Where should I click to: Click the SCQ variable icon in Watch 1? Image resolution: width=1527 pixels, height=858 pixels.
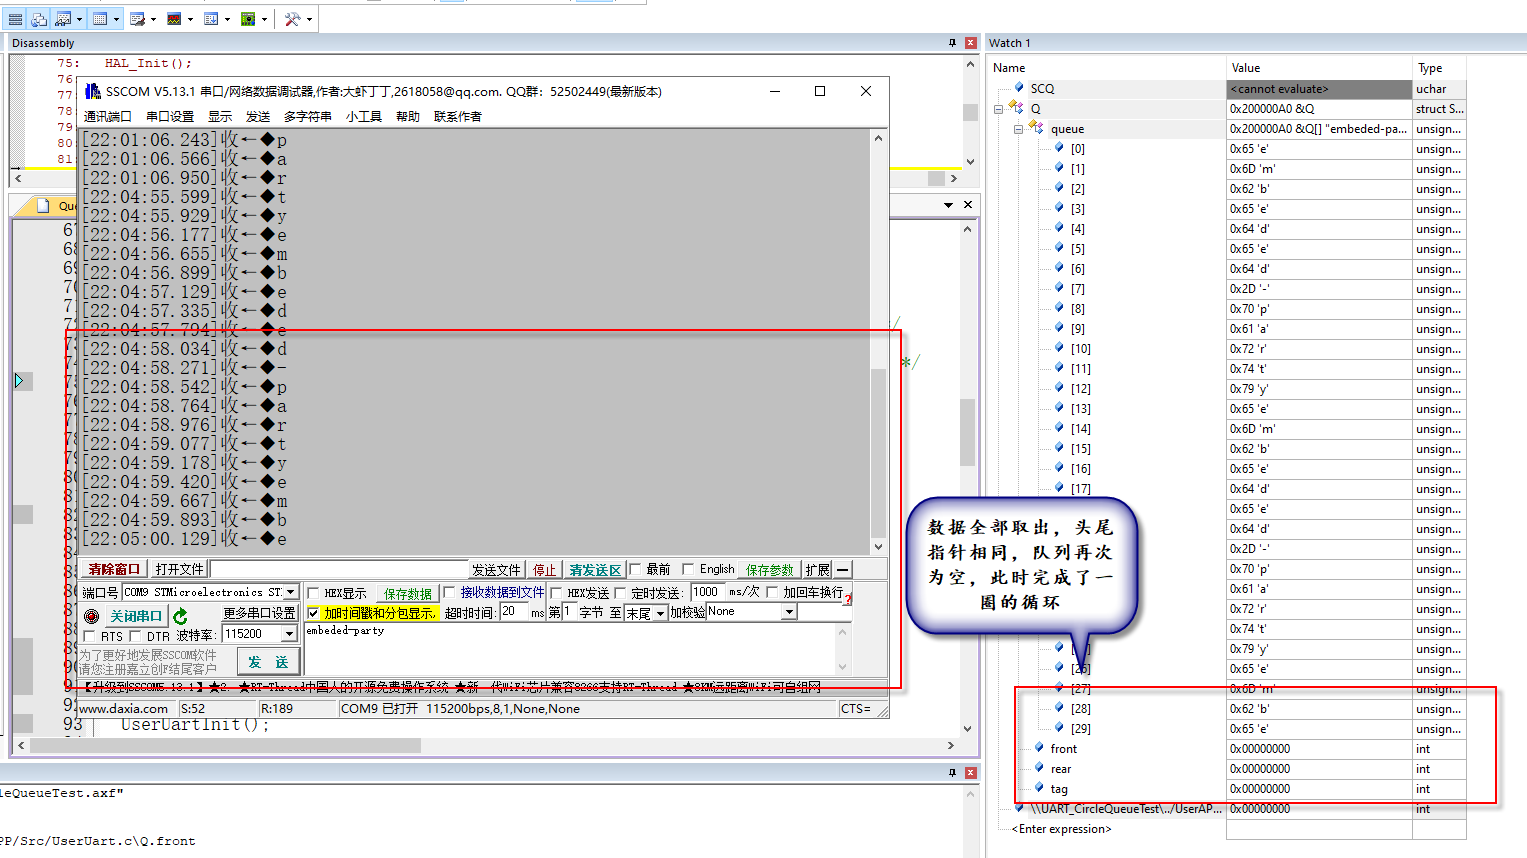(1019, 88)
